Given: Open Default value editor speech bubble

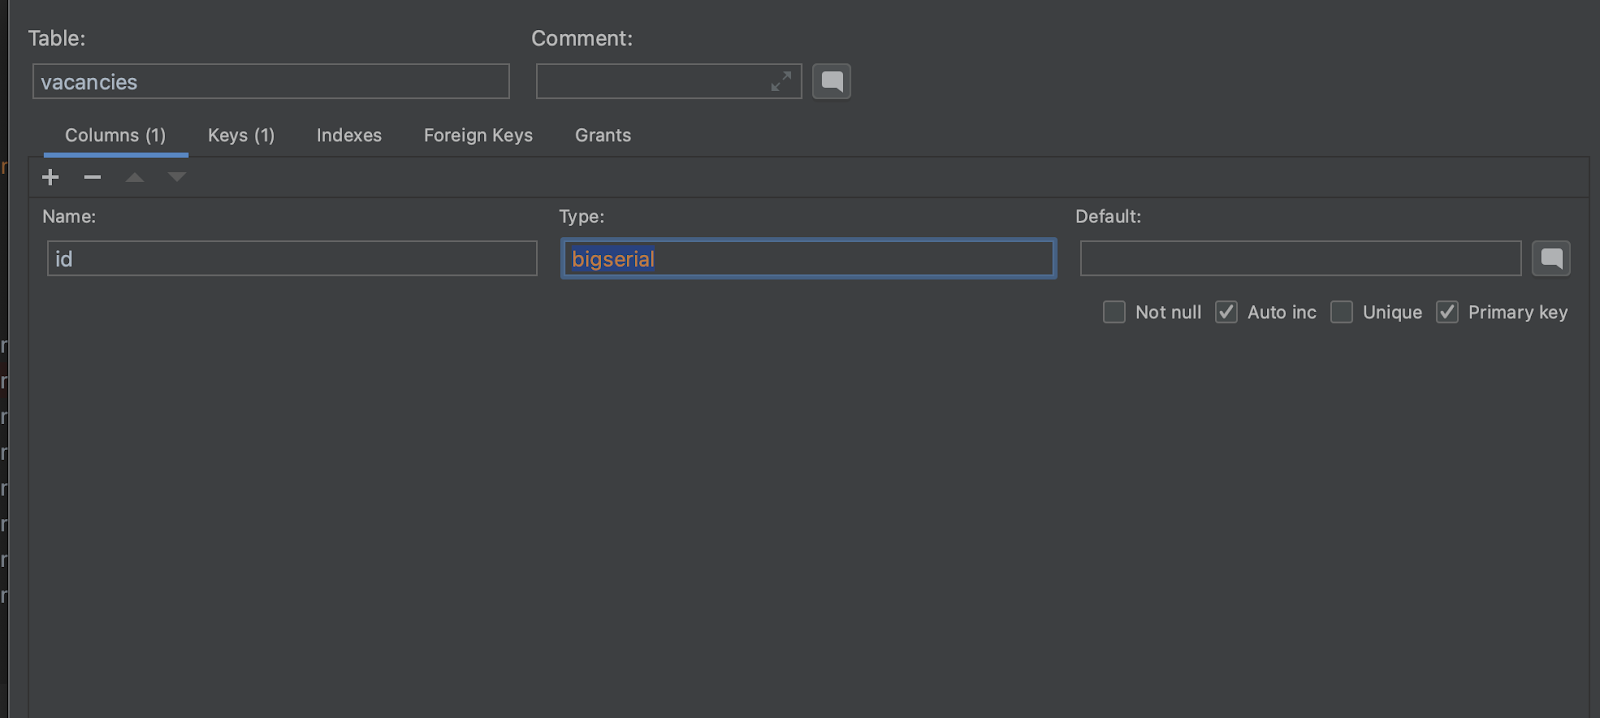Looking at the screenshot, I should (x=1551, y=259).
